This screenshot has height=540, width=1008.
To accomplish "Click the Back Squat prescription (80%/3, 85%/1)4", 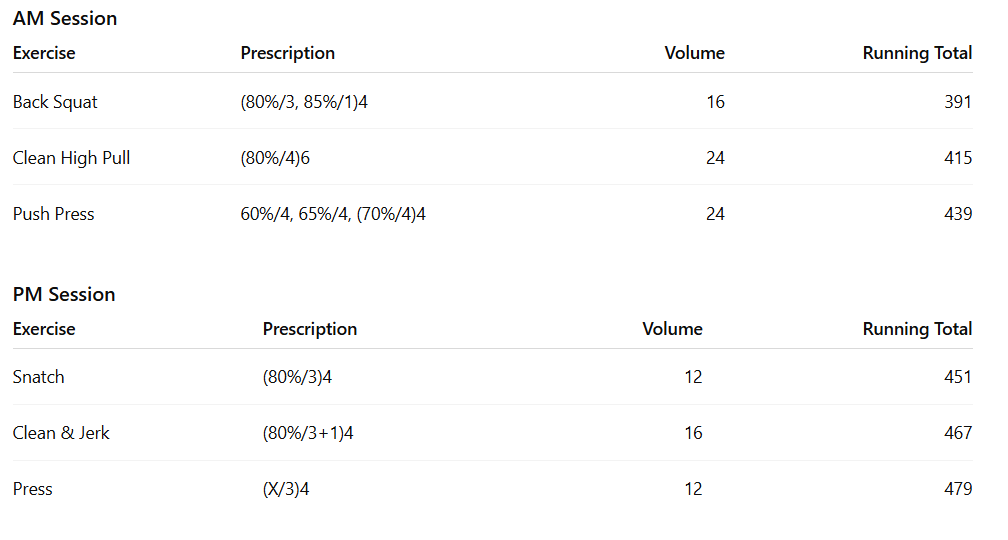I will [x=304, y=102].
